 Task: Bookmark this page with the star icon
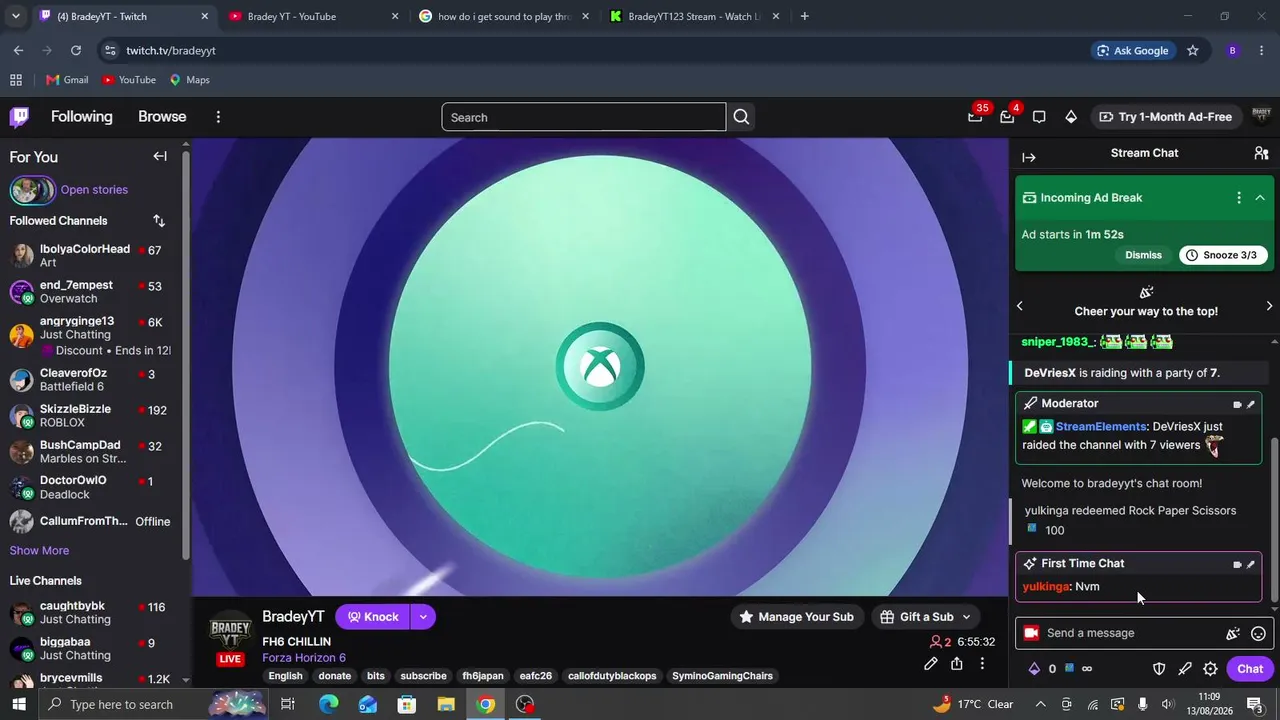tap(1192, 50)
